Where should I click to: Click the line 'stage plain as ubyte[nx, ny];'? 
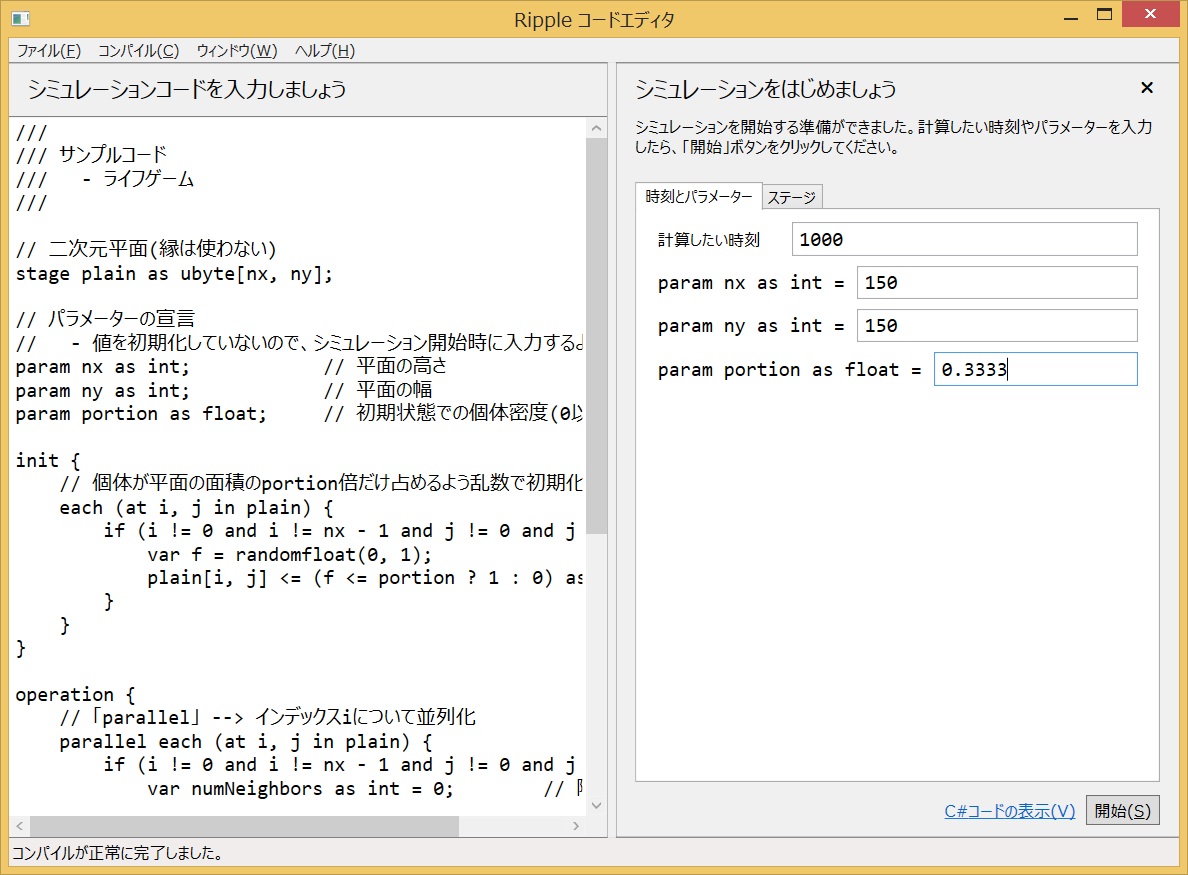click(x=174, y=273)
